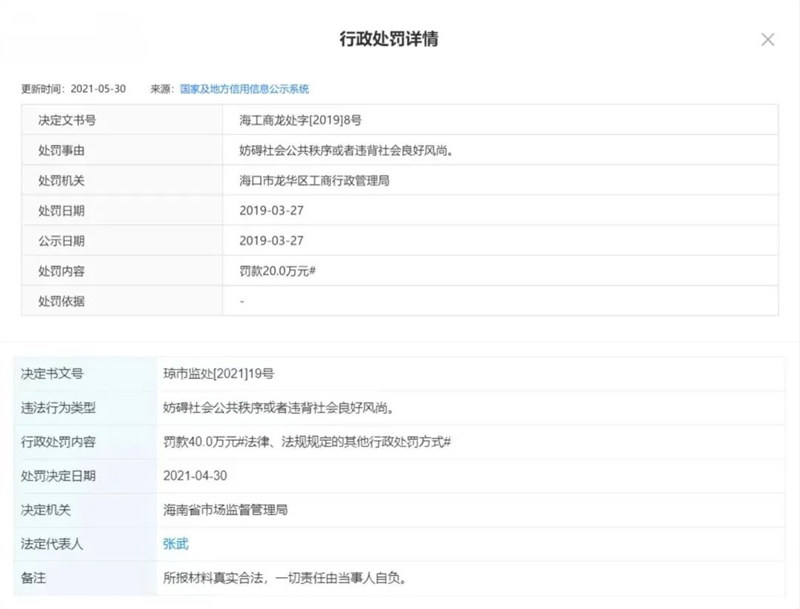Open legal representative 张武 link
The width and height of the screenshot is (800, 609).
pyautogui.click(x=176, y=544)
